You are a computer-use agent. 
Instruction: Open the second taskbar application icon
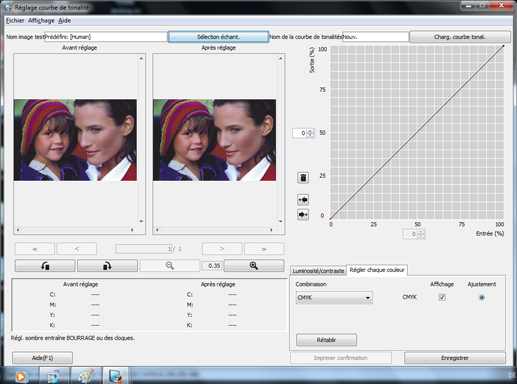[54, 376]
